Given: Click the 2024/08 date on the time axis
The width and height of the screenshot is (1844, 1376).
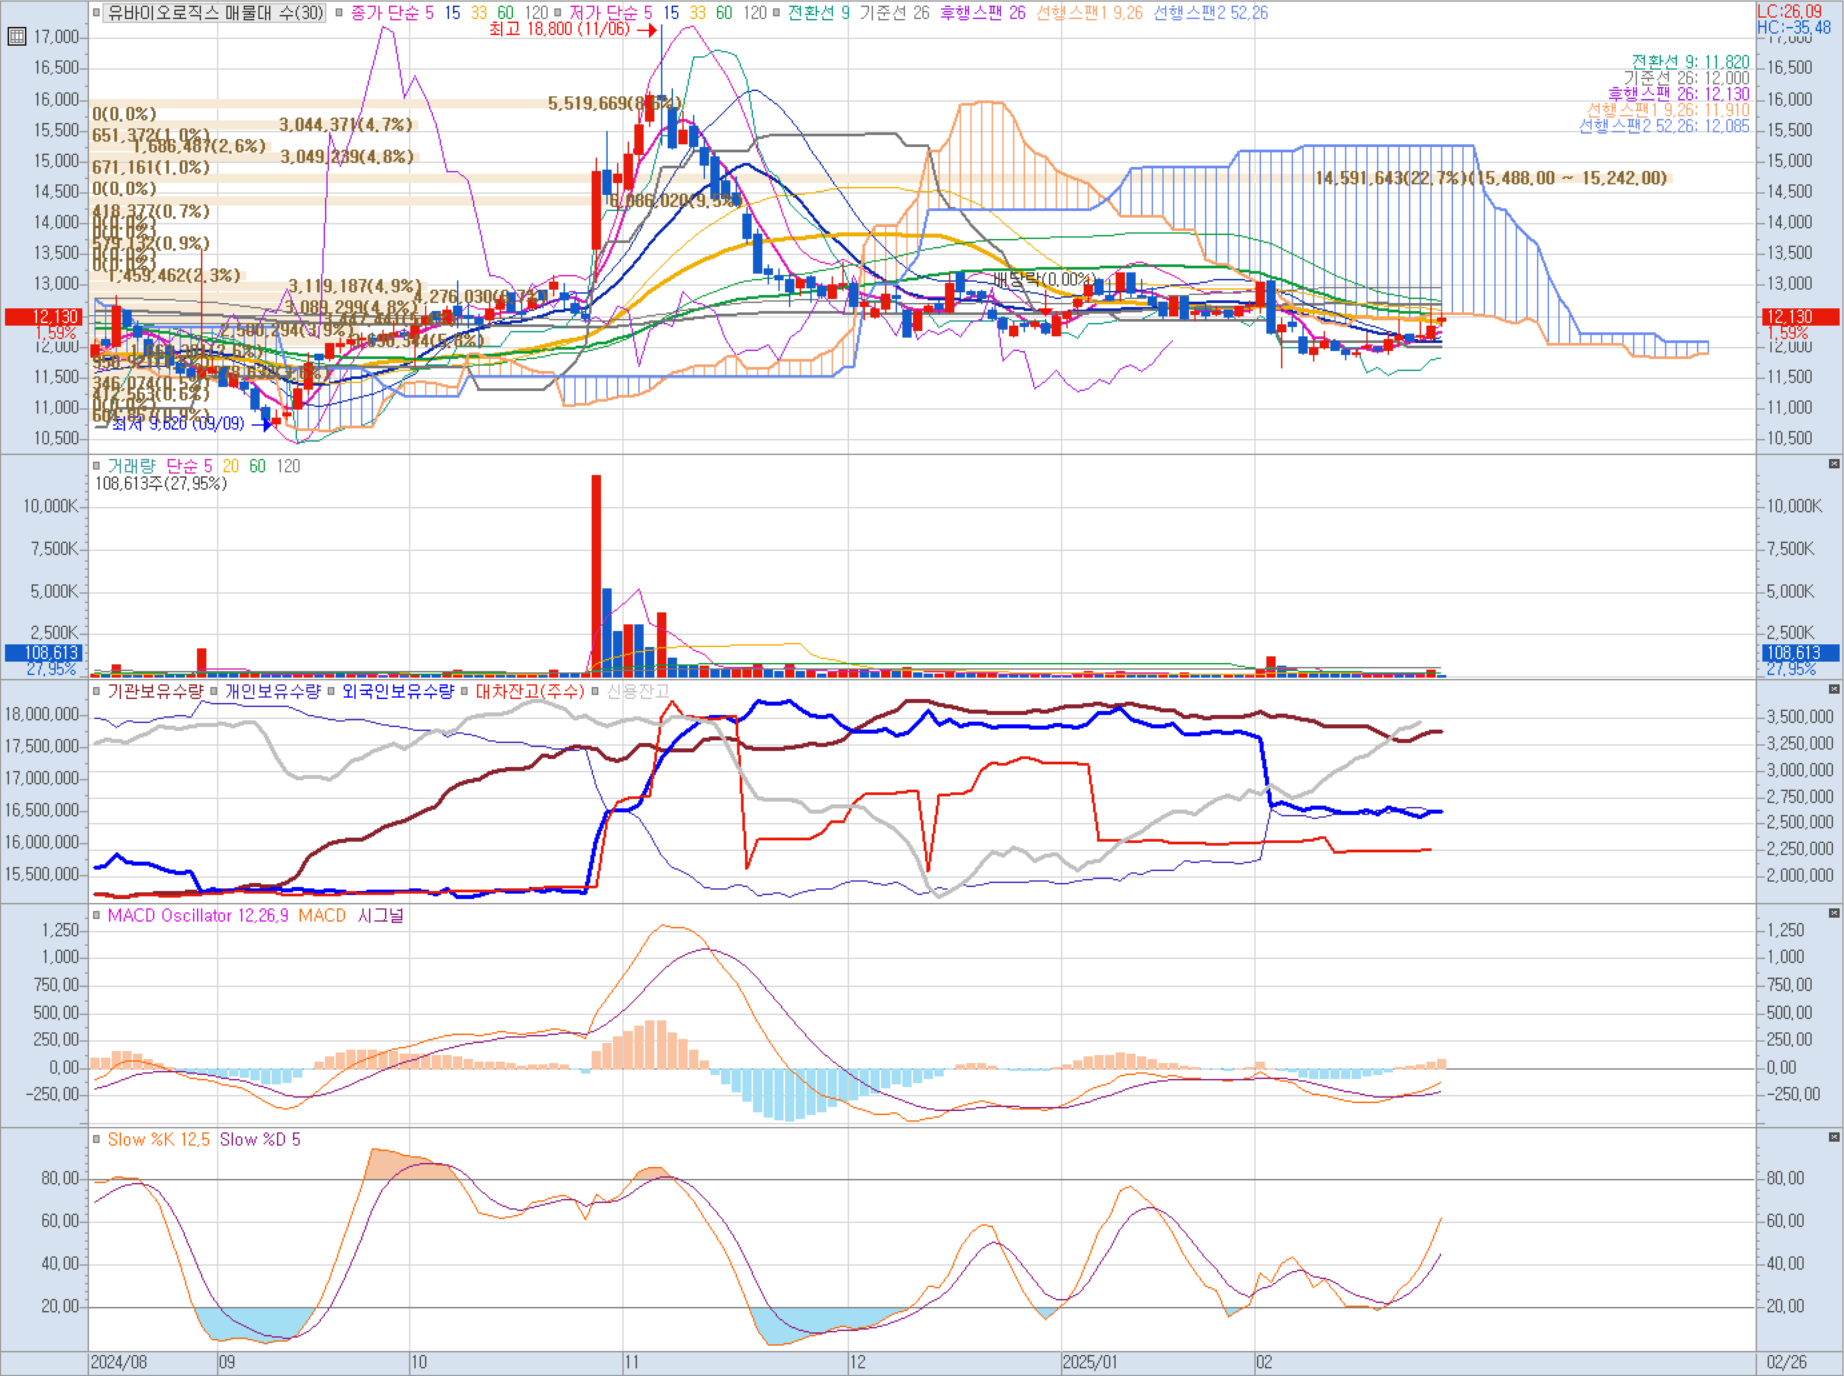Looking at the screenshot, I should click(119, 1362).
